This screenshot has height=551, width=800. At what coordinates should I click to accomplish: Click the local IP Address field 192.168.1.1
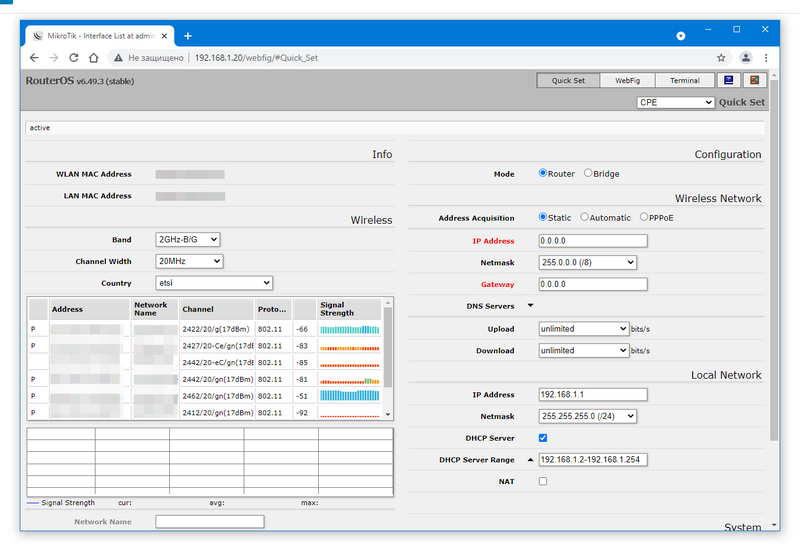point(593,394)
